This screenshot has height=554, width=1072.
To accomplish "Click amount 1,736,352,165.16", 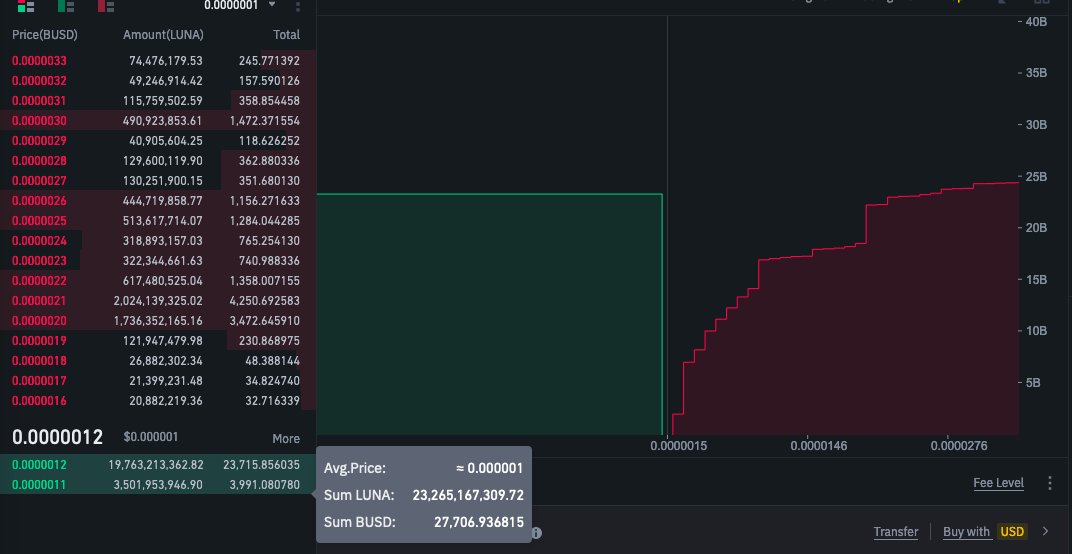I will pyautogui.click(x=158, y=321).
